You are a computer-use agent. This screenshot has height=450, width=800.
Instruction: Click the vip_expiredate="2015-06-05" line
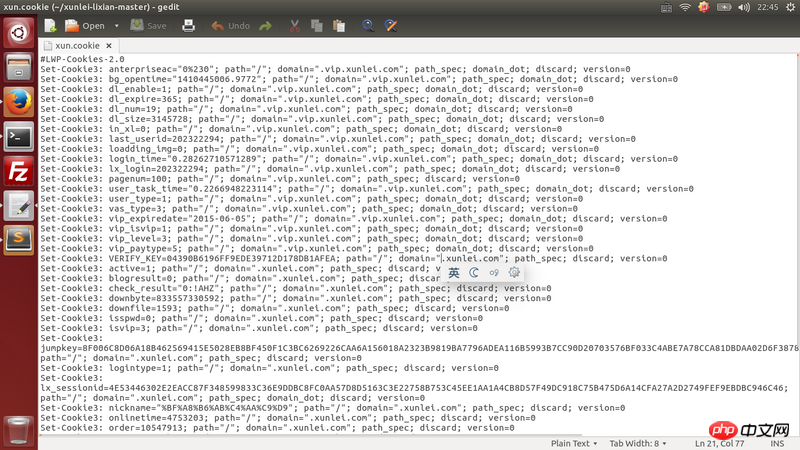click(354, 218)
